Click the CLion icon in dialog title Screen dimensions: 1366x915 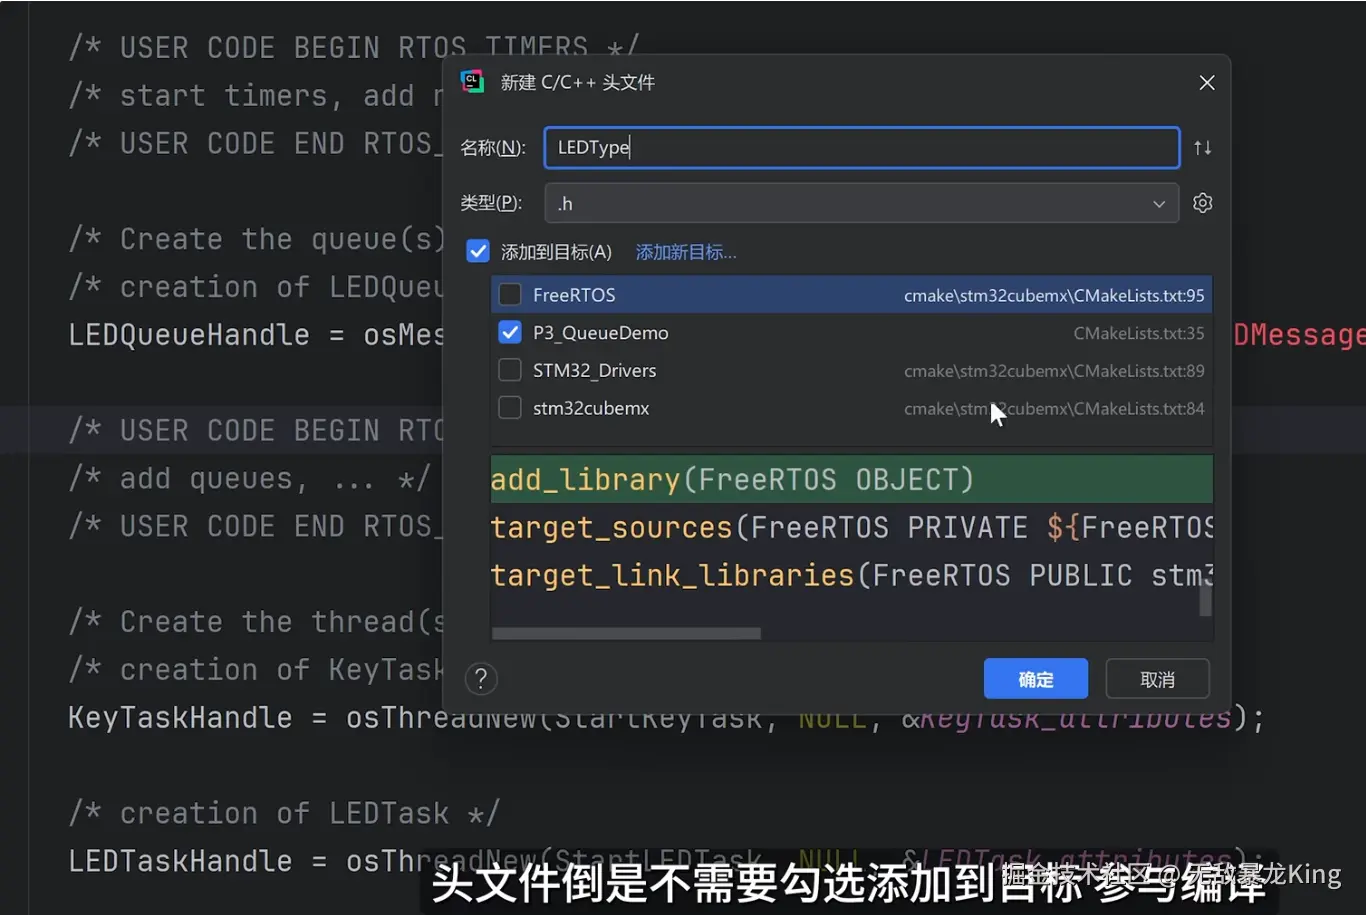point(472,82)
